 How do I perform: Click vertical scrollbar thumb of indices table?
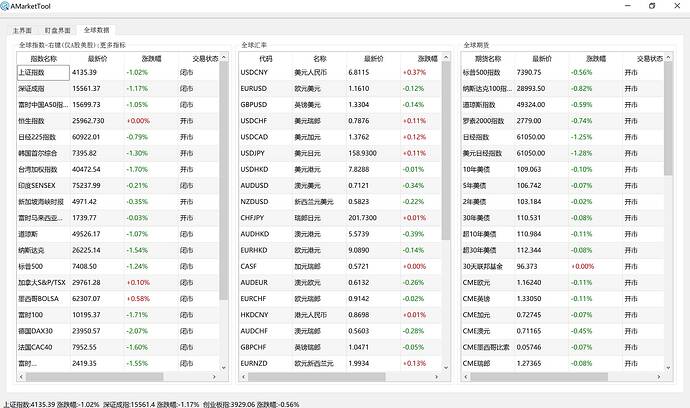tap(224, 180)
